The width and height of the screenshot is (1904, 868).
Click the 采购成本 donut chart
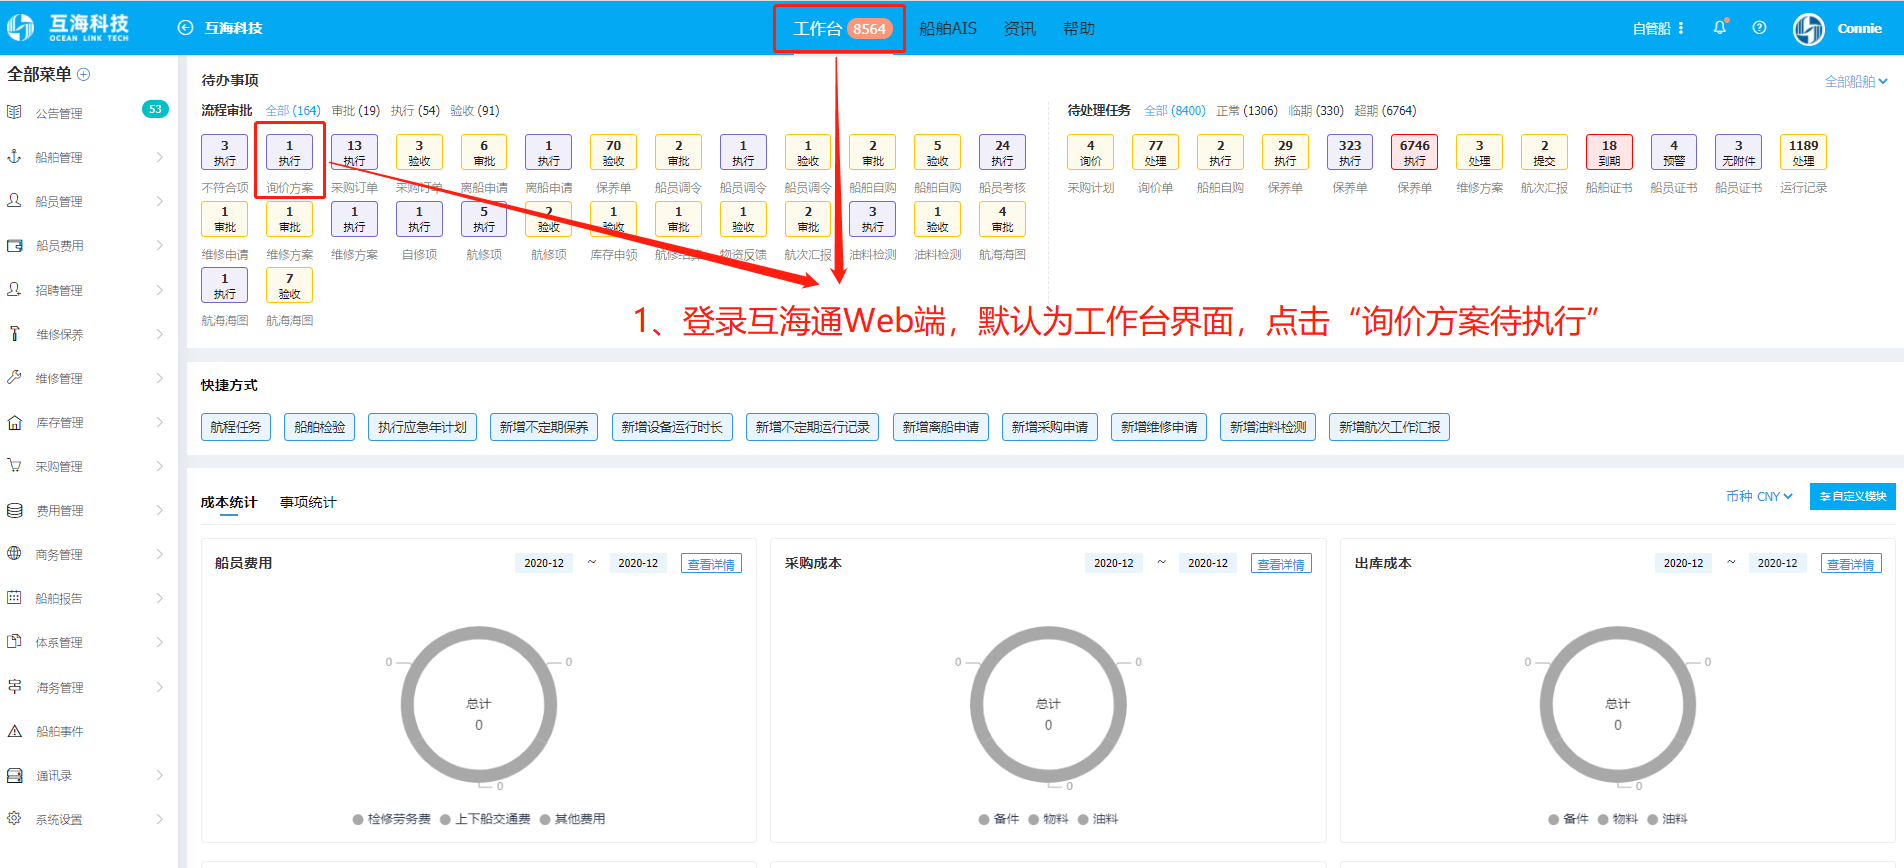[x=1048, y=704]
